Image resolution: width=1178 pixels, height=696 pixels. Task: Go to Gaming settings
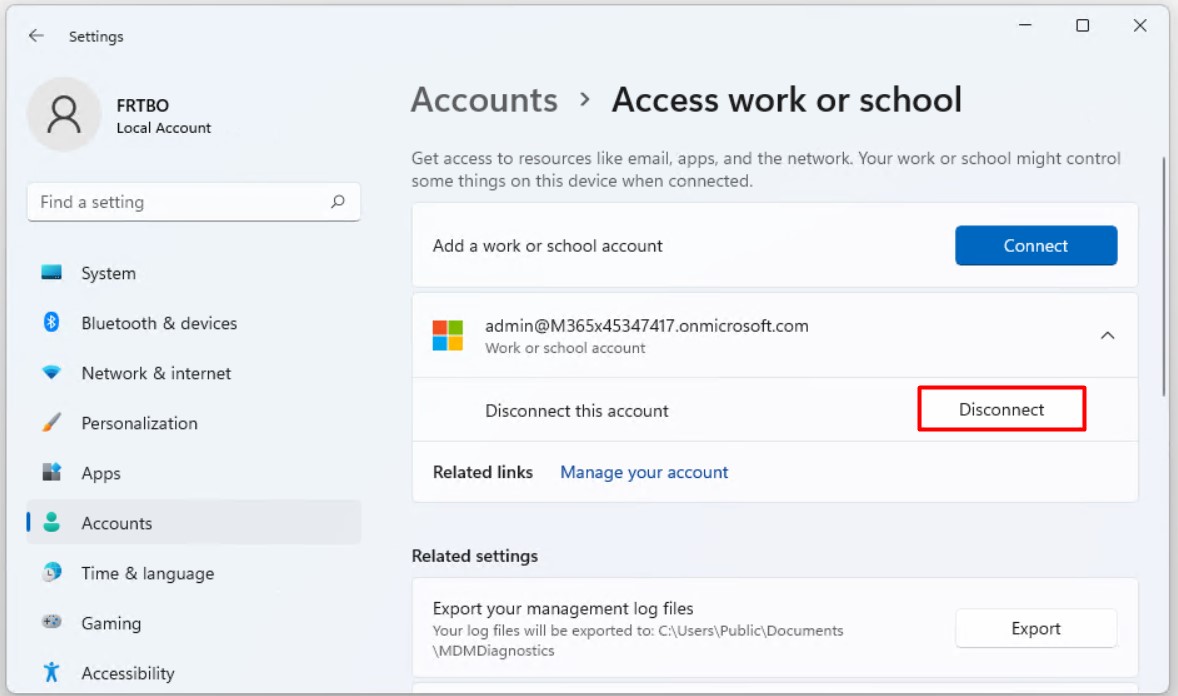(194, 623)
